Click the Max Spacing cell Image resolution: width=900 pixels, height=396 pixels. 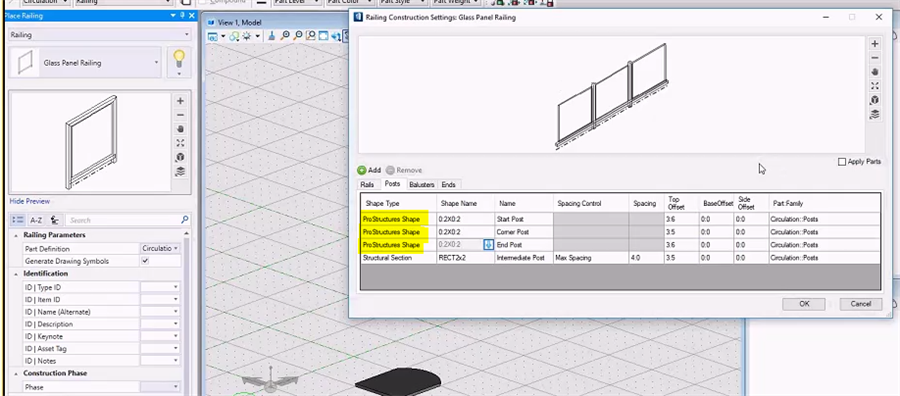tap(591, 258)
